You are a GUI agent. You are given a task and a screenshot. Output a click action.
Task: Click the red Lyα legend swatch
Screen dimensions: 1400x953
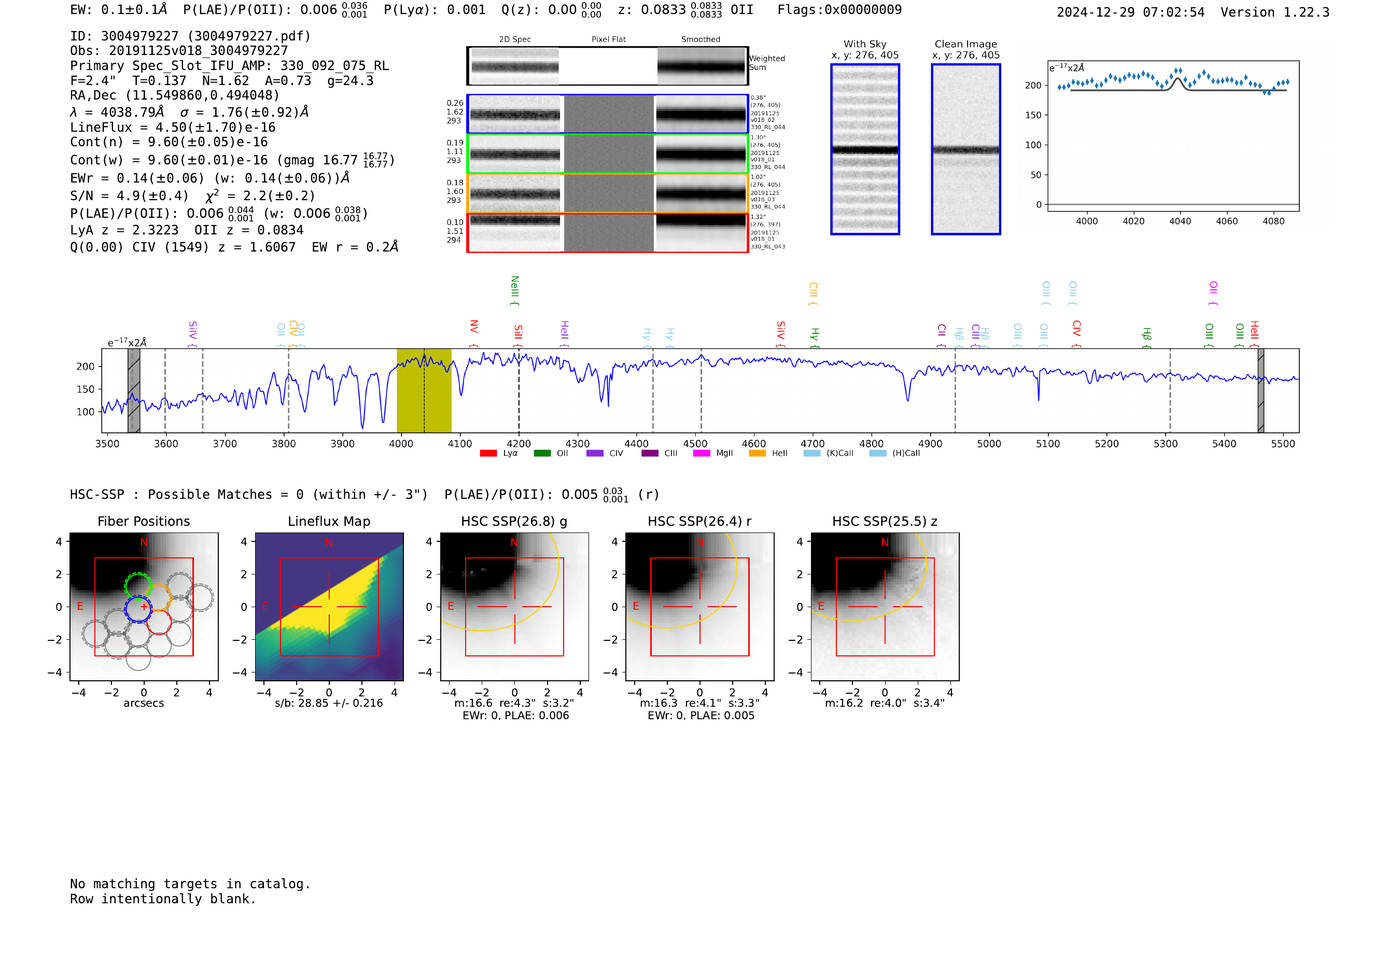tap(488, 453)
